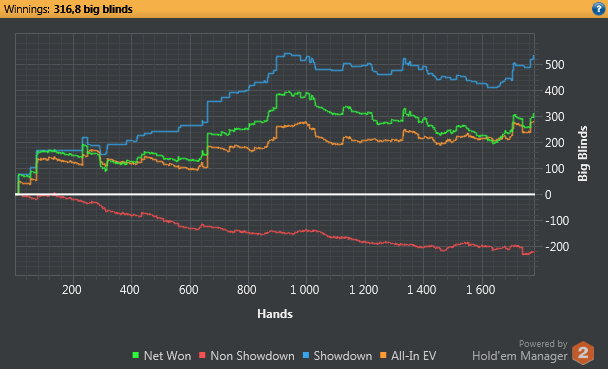
Task: Click the Hold'em Manager 2 logo
Action: (x=583, y=352)
